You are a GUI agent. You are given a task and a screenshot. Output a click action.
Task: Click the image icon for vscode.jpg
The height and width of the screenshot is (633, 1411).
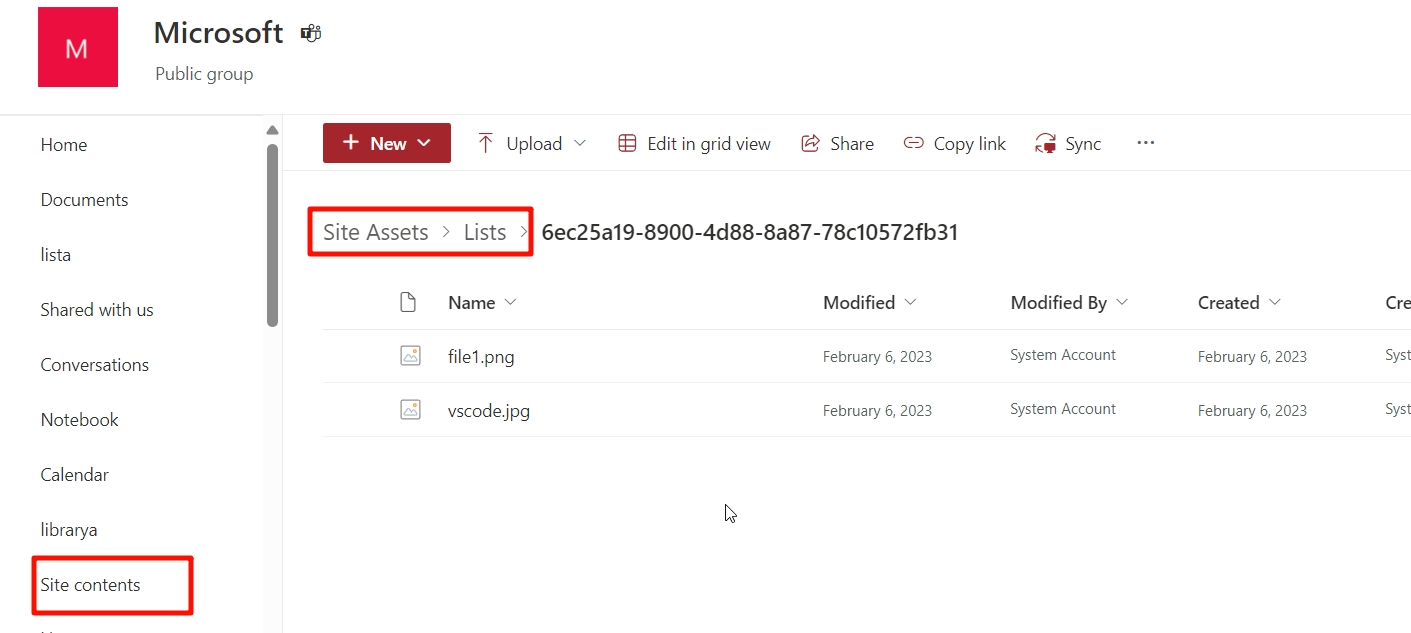410,409
